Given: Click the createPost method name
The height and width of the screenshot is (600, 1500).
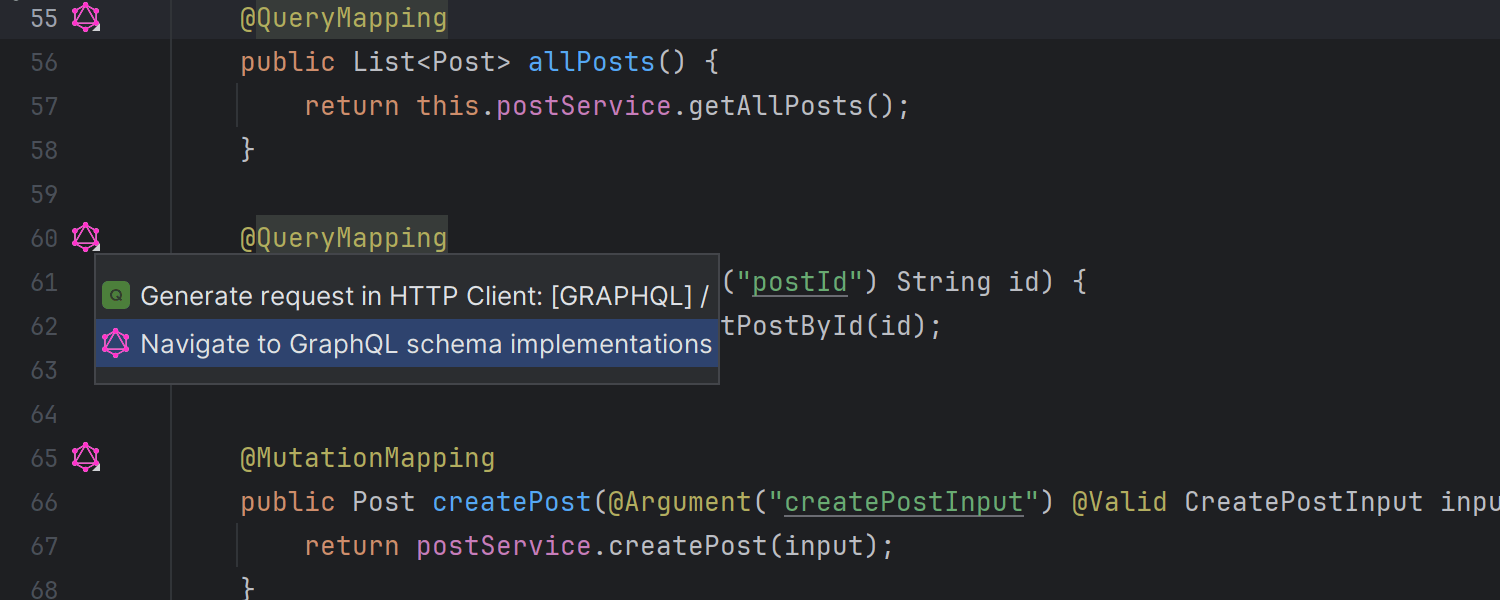Looking at the screenshot, I should (x=512, y=502).
